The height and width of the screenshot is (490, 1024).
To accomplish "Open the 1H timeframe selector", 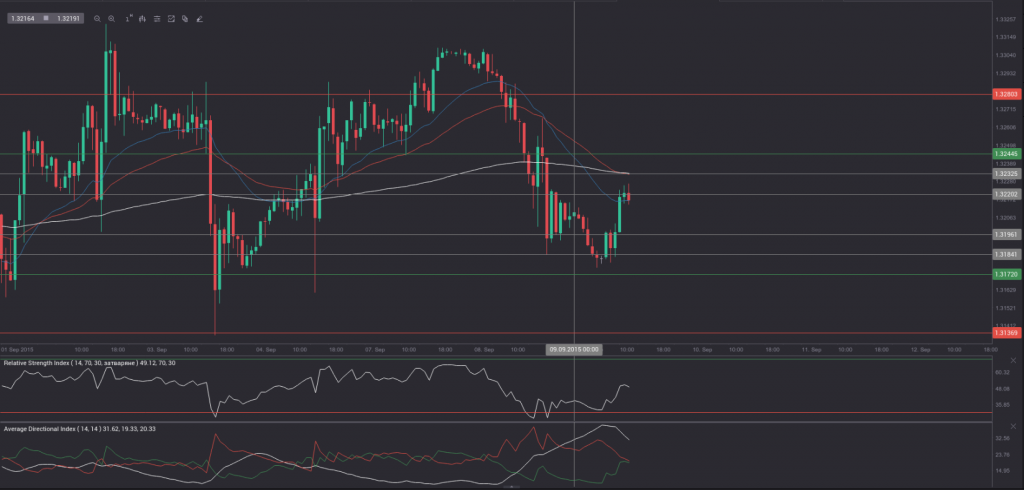I will (x=129, y=18).
